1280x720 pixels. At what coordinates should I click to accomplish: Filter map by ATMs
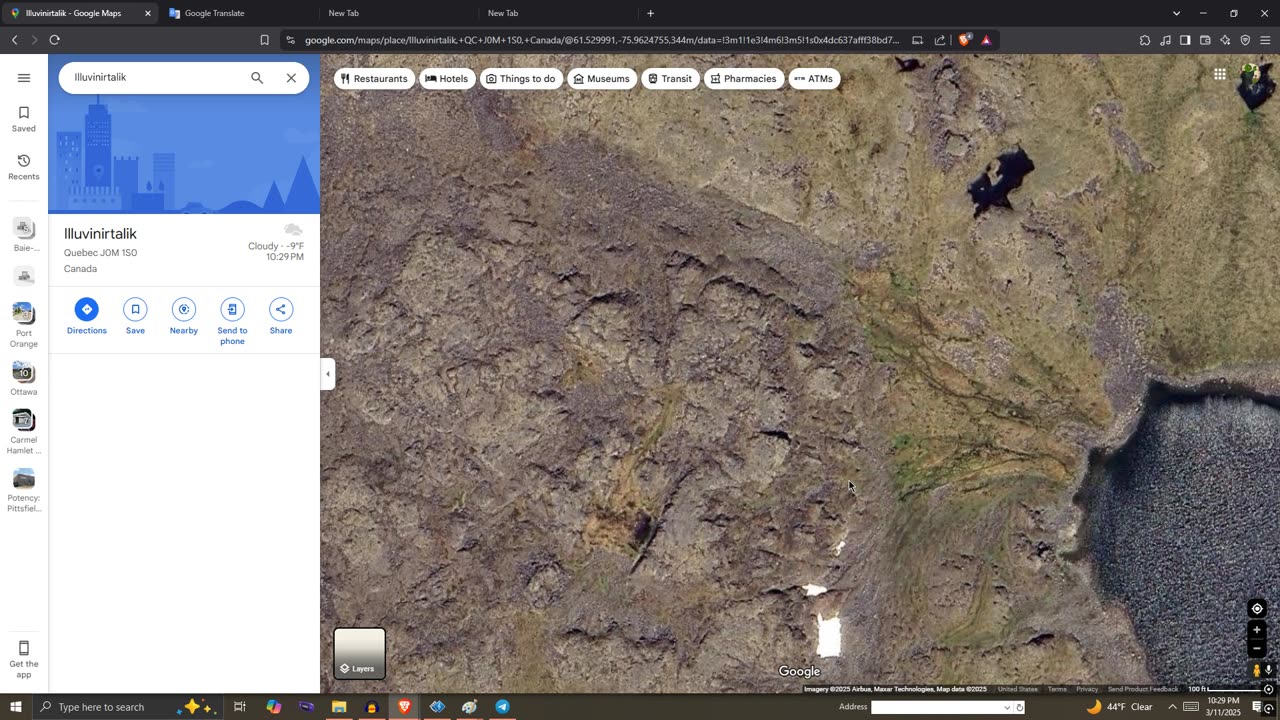[813, 79]
